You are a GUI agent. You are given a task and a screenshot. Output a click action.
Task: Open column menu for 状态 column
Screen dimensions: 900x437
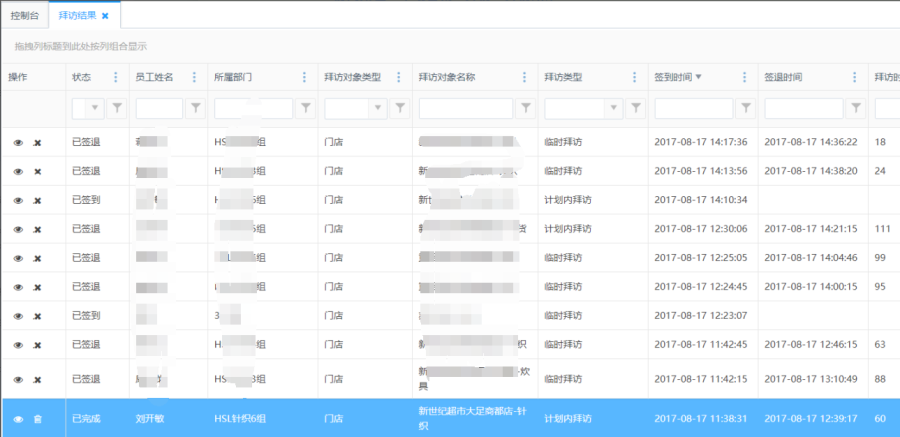click(116, 78)
